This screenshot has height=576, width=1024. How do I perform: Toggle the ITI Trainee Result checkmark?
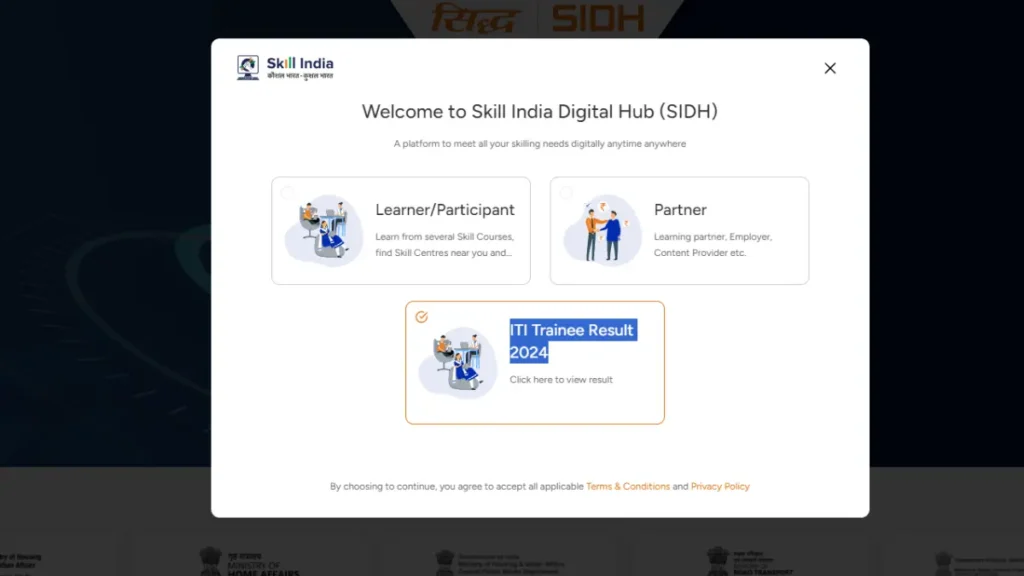pyautogui.click(x=421, y=317)
